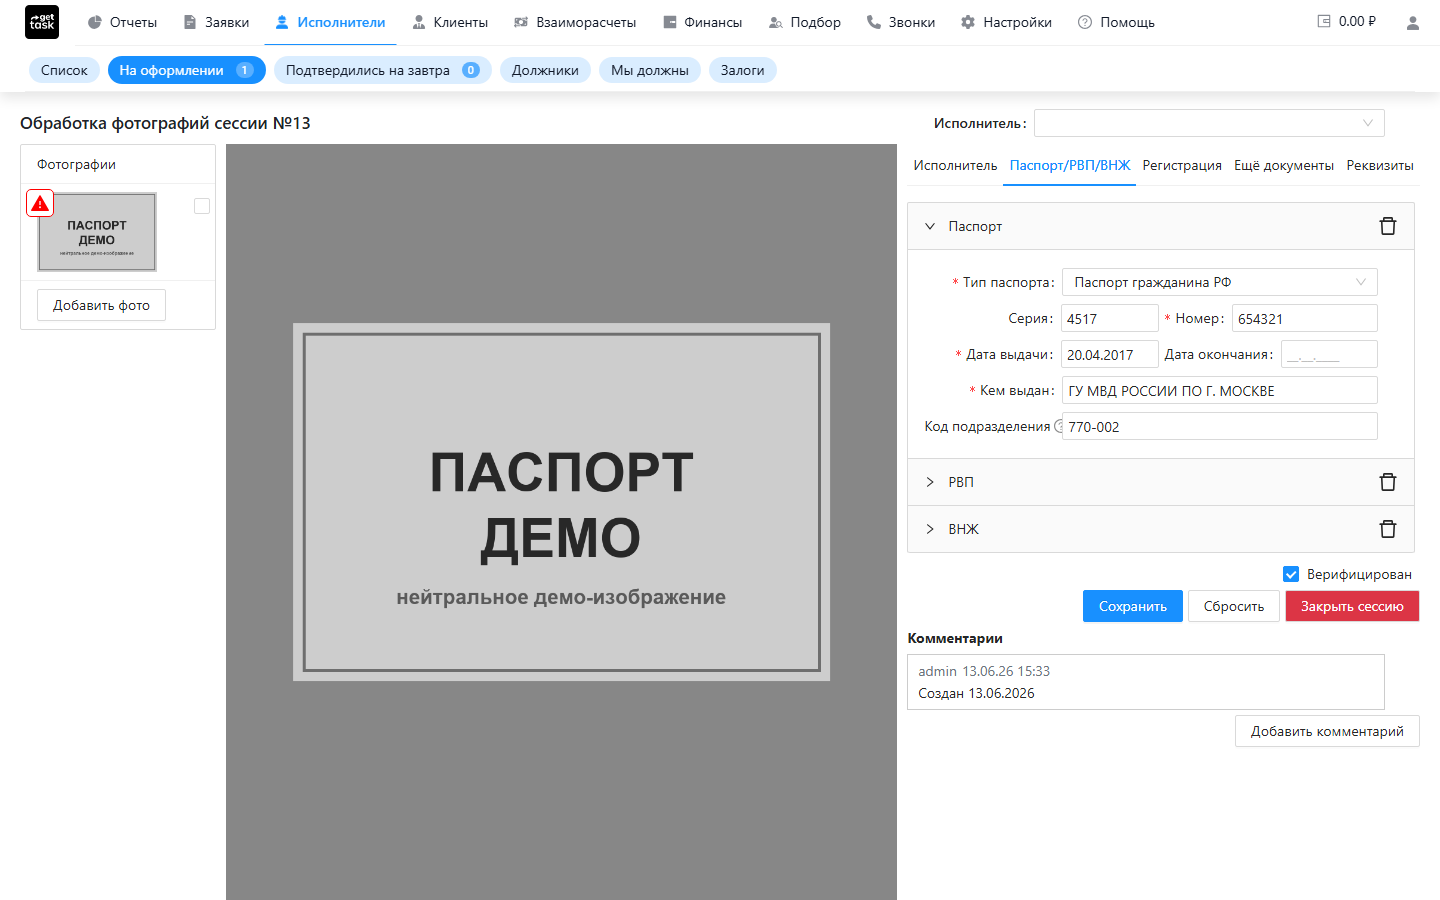Open the Тип паспорта dropdown

click(1219, 282)
